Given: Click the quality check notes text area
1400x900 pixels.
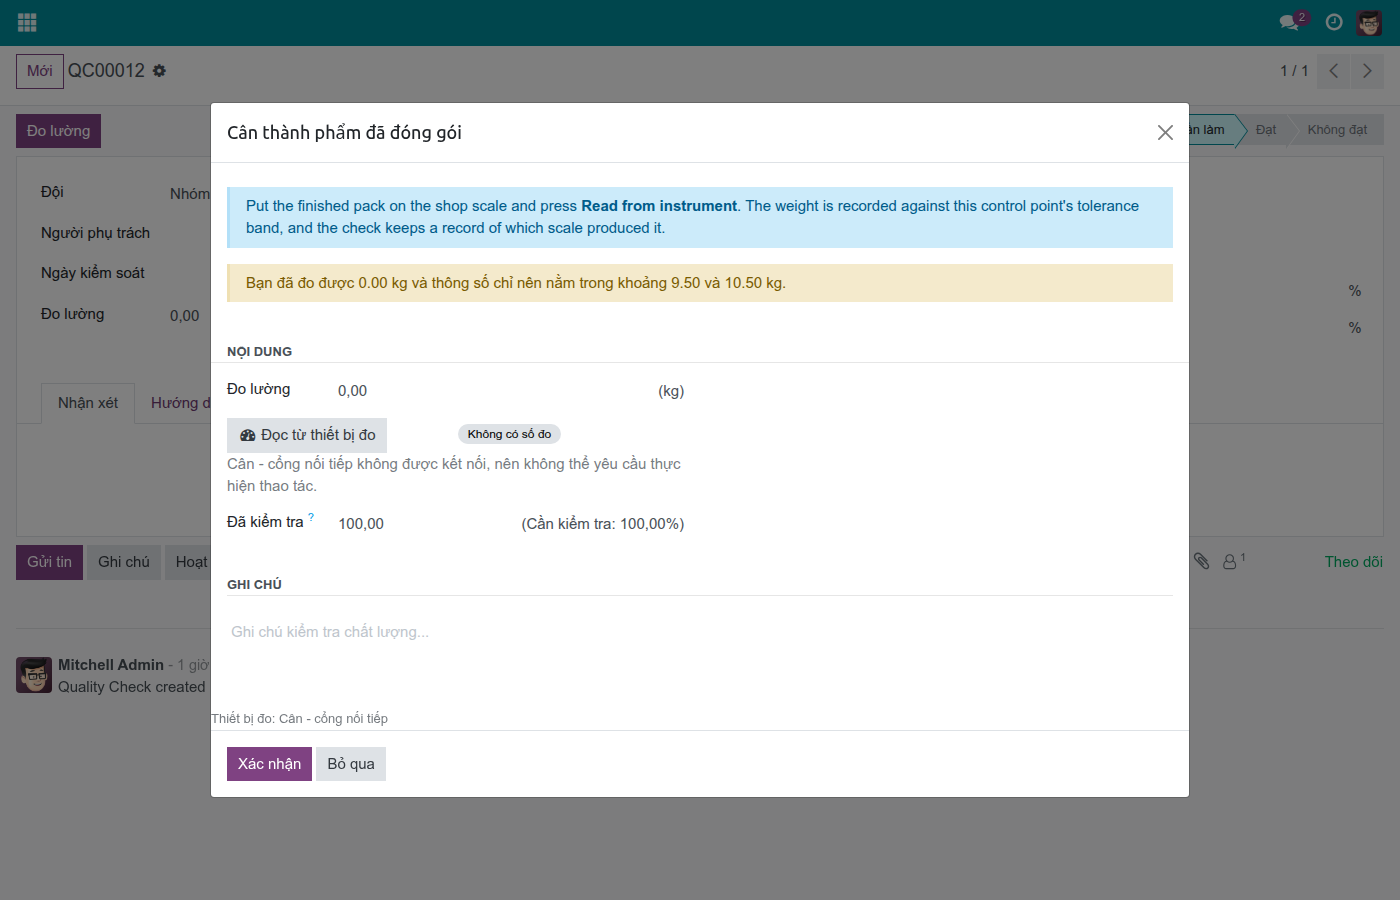Looking at the screenshot, I should [700, 632].
